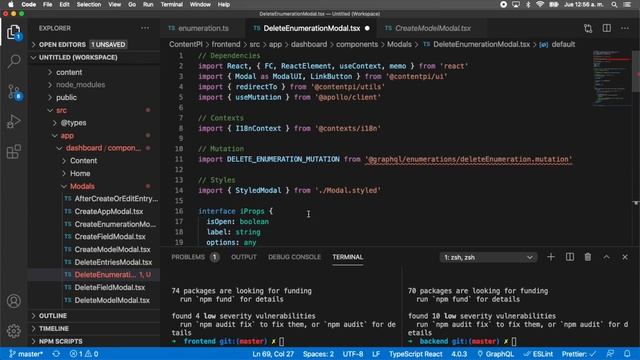Click the dashboard breadcrumb segment
640x360 pixels.
point(309,44)
